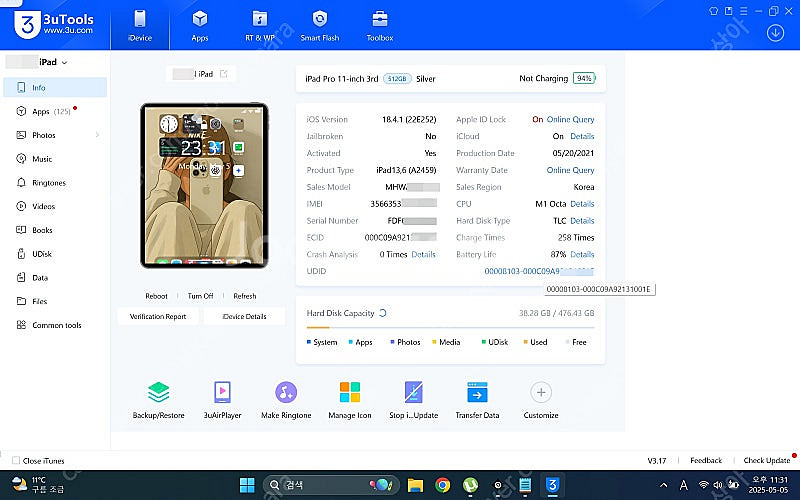This screenshot has height=500, width=800.
Task: Edit the device name pencil icon
Action: coord(223,74)
